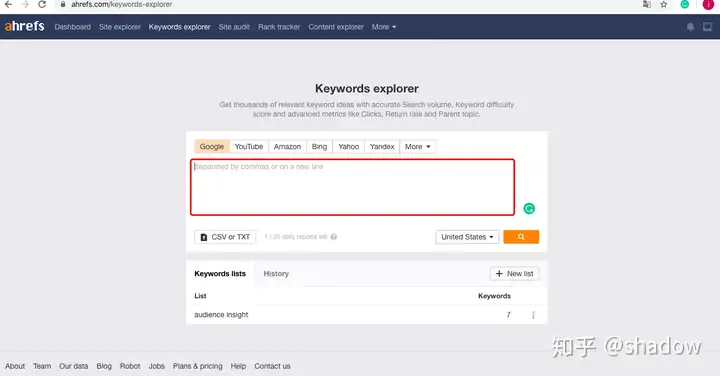720x376 pixels.
Task: Open the Robot footer link
Action: (x=130, y=366)
